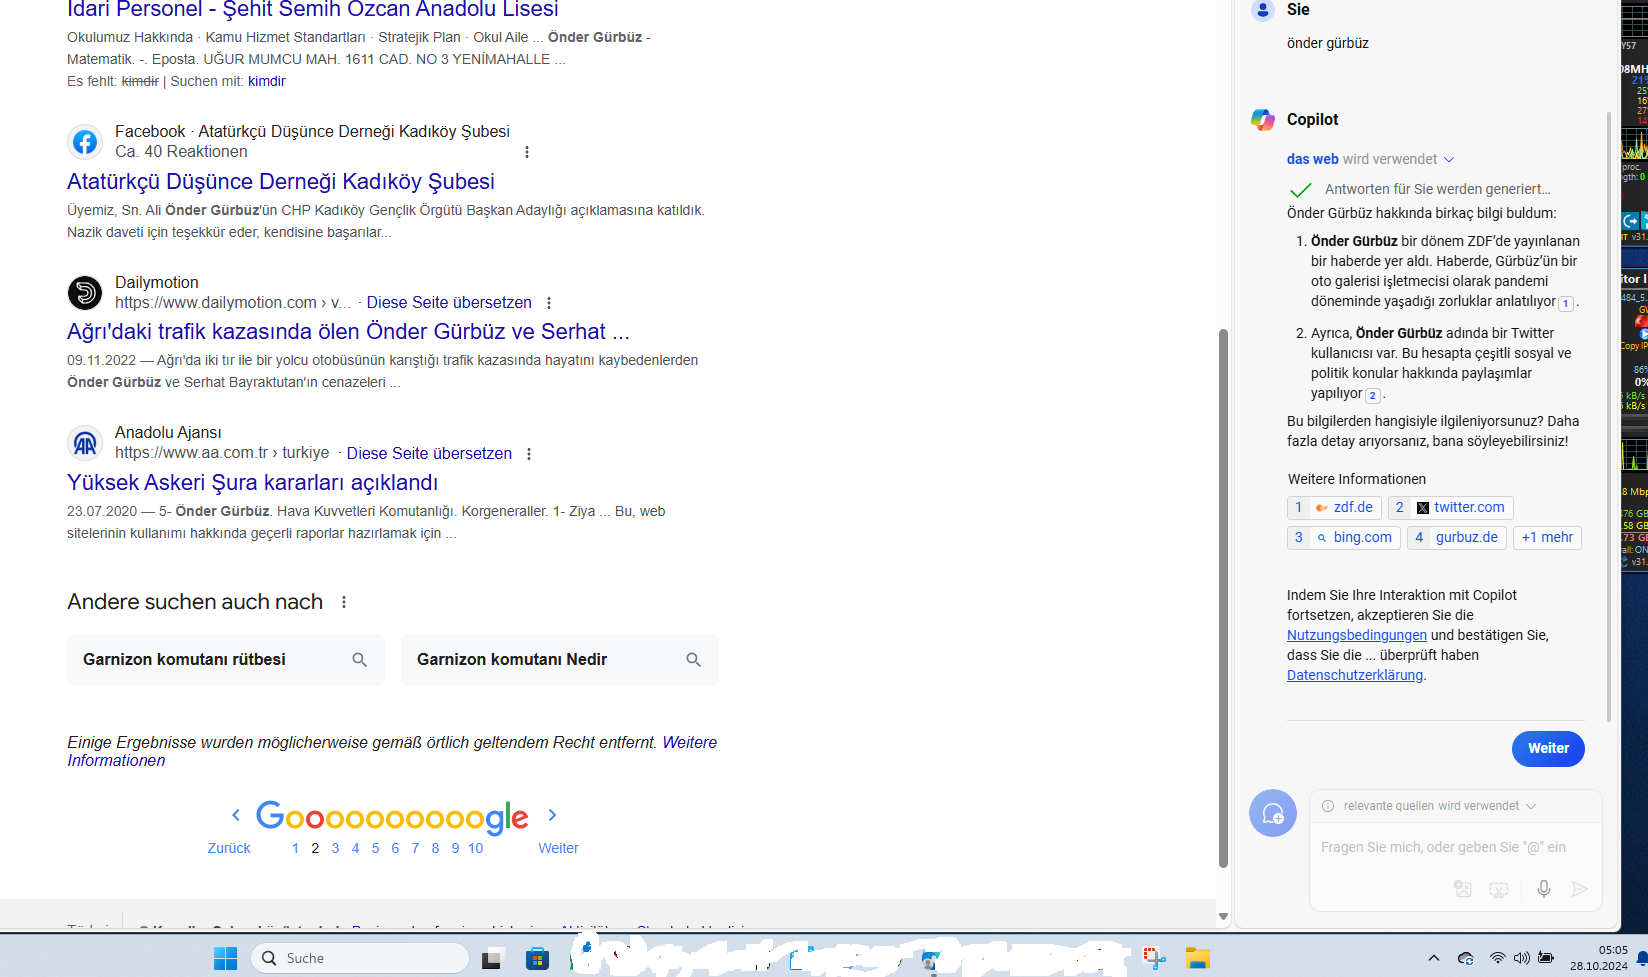Click the Copilot logo in the sidebar
Screen dimensions: 1648x977
pos(1263,120)
